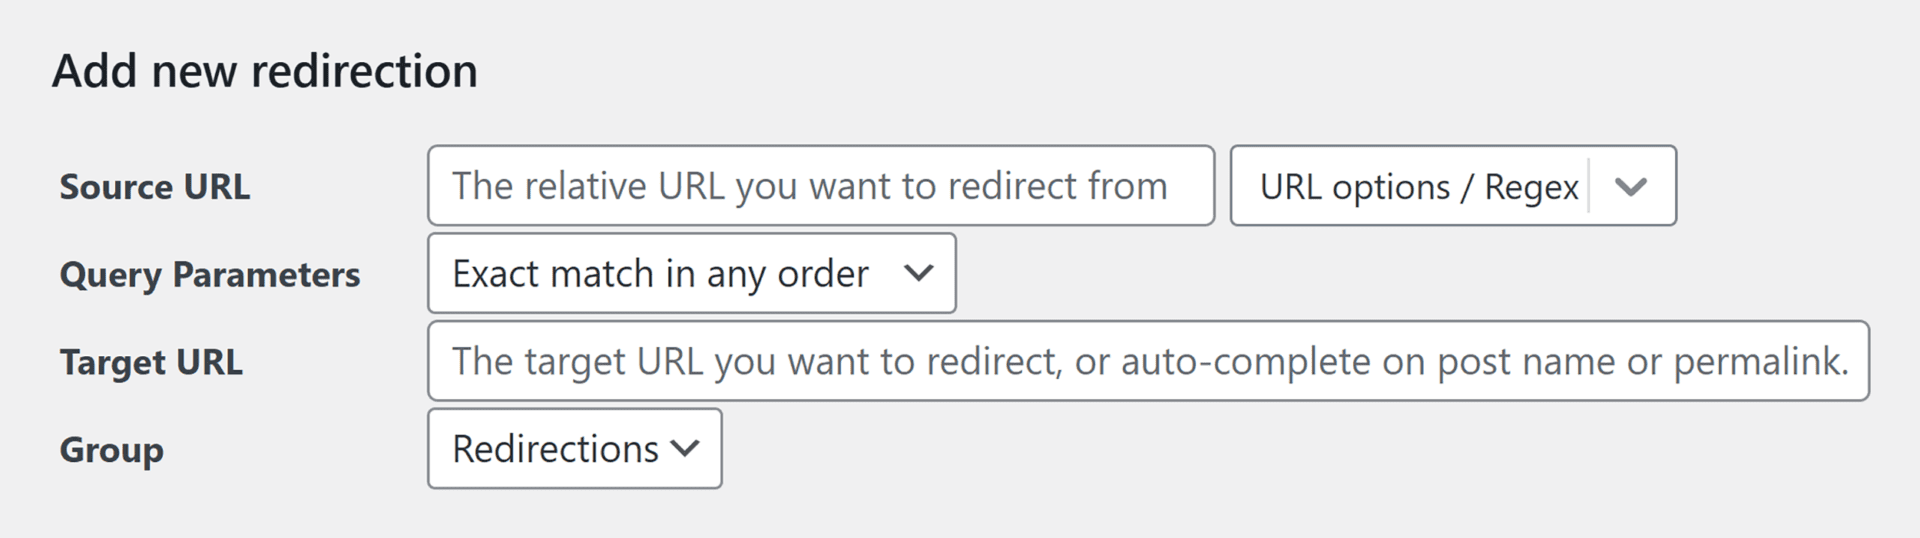Click the Group label
1920x538 pixels.
(x=111, y=450)
